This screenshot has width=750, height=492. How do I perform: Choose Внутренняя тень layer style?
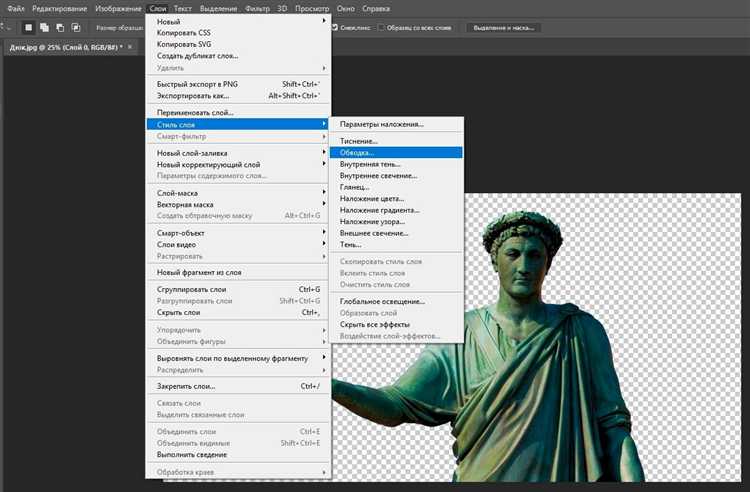(396, 164)
